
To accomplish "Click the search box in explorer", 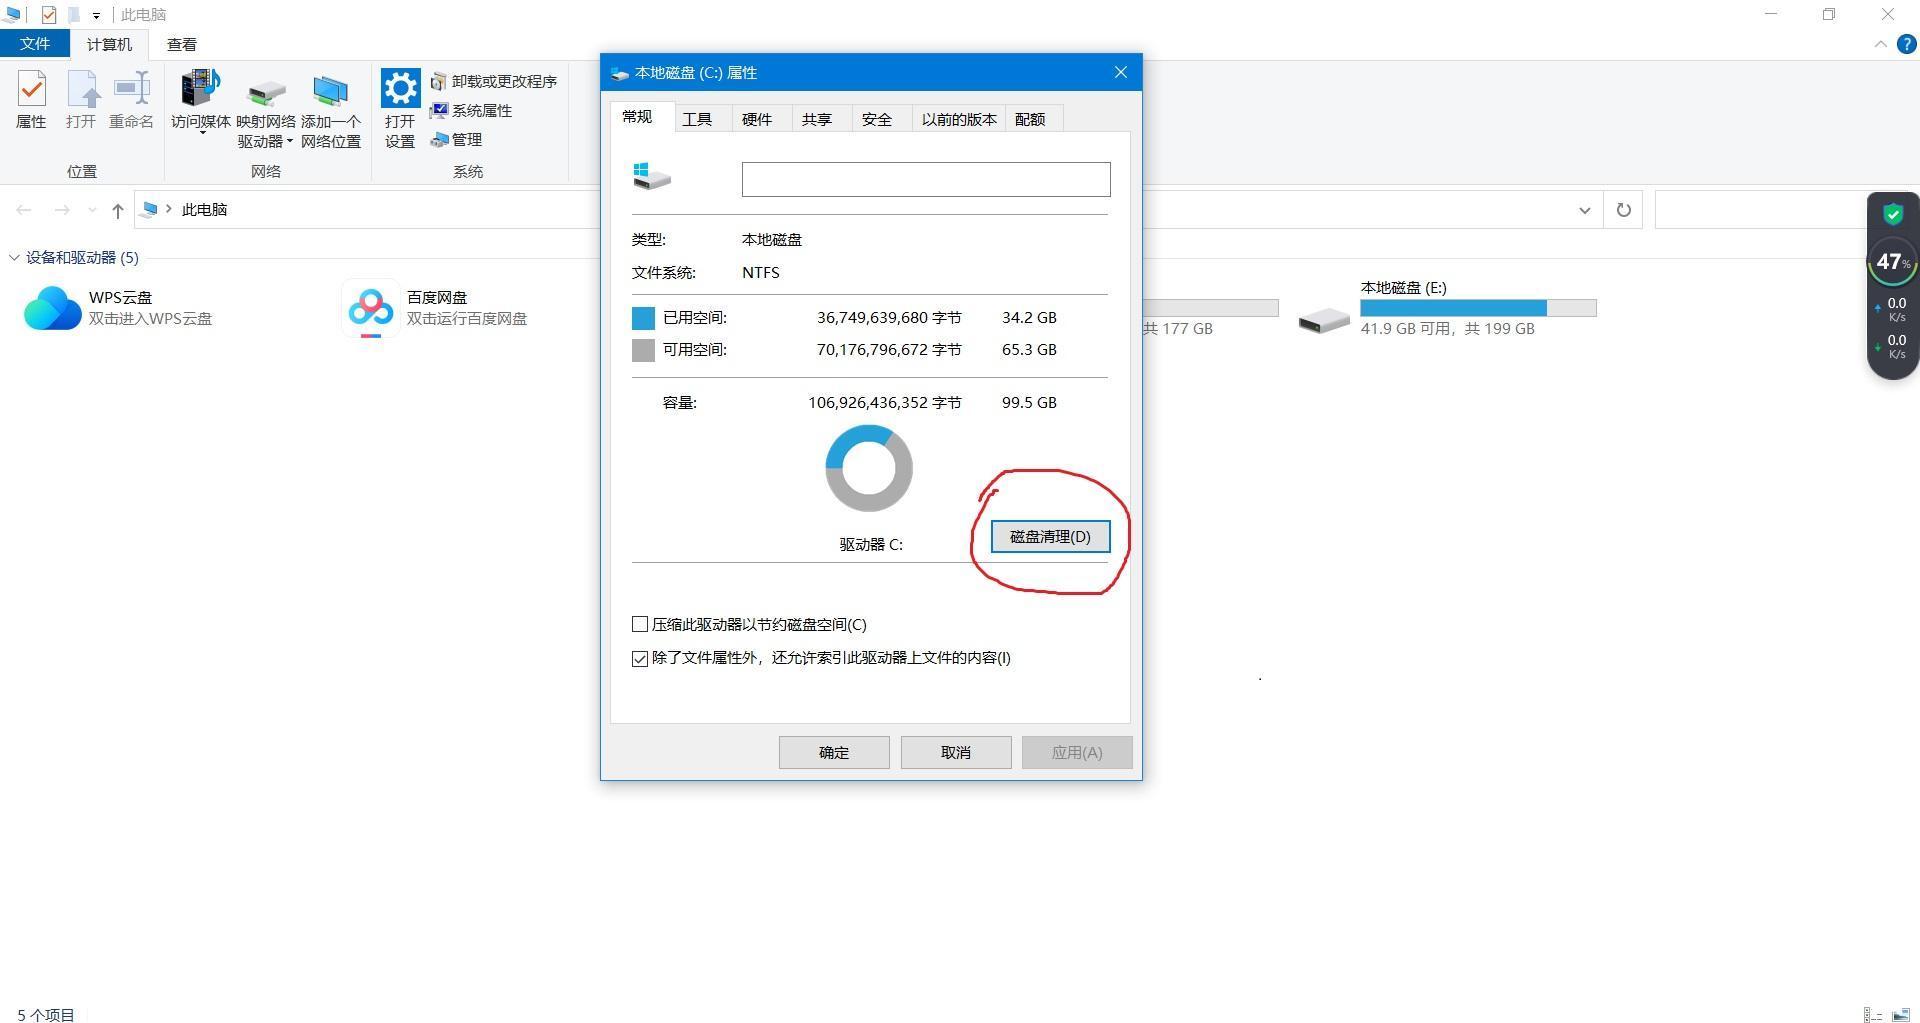I will [1761, 210].
